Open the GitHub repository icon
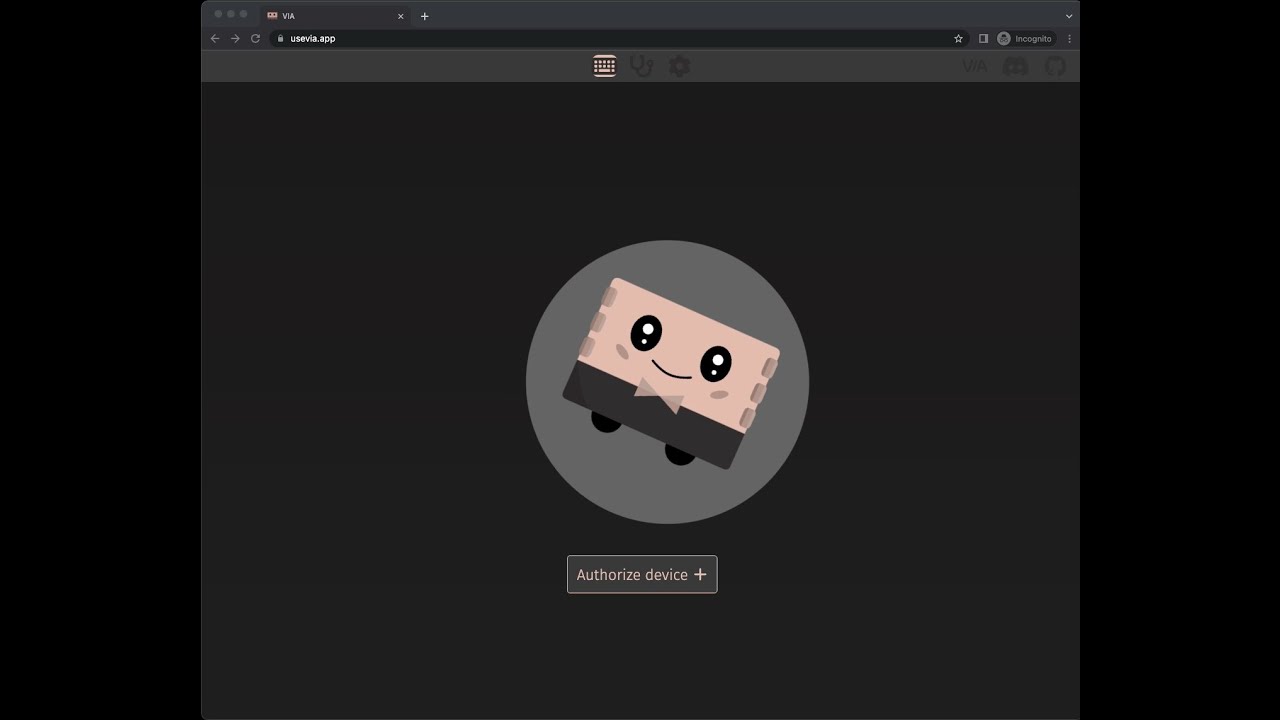The height and width of the screenshot is (720, 1280). [x=1055, y=66]
